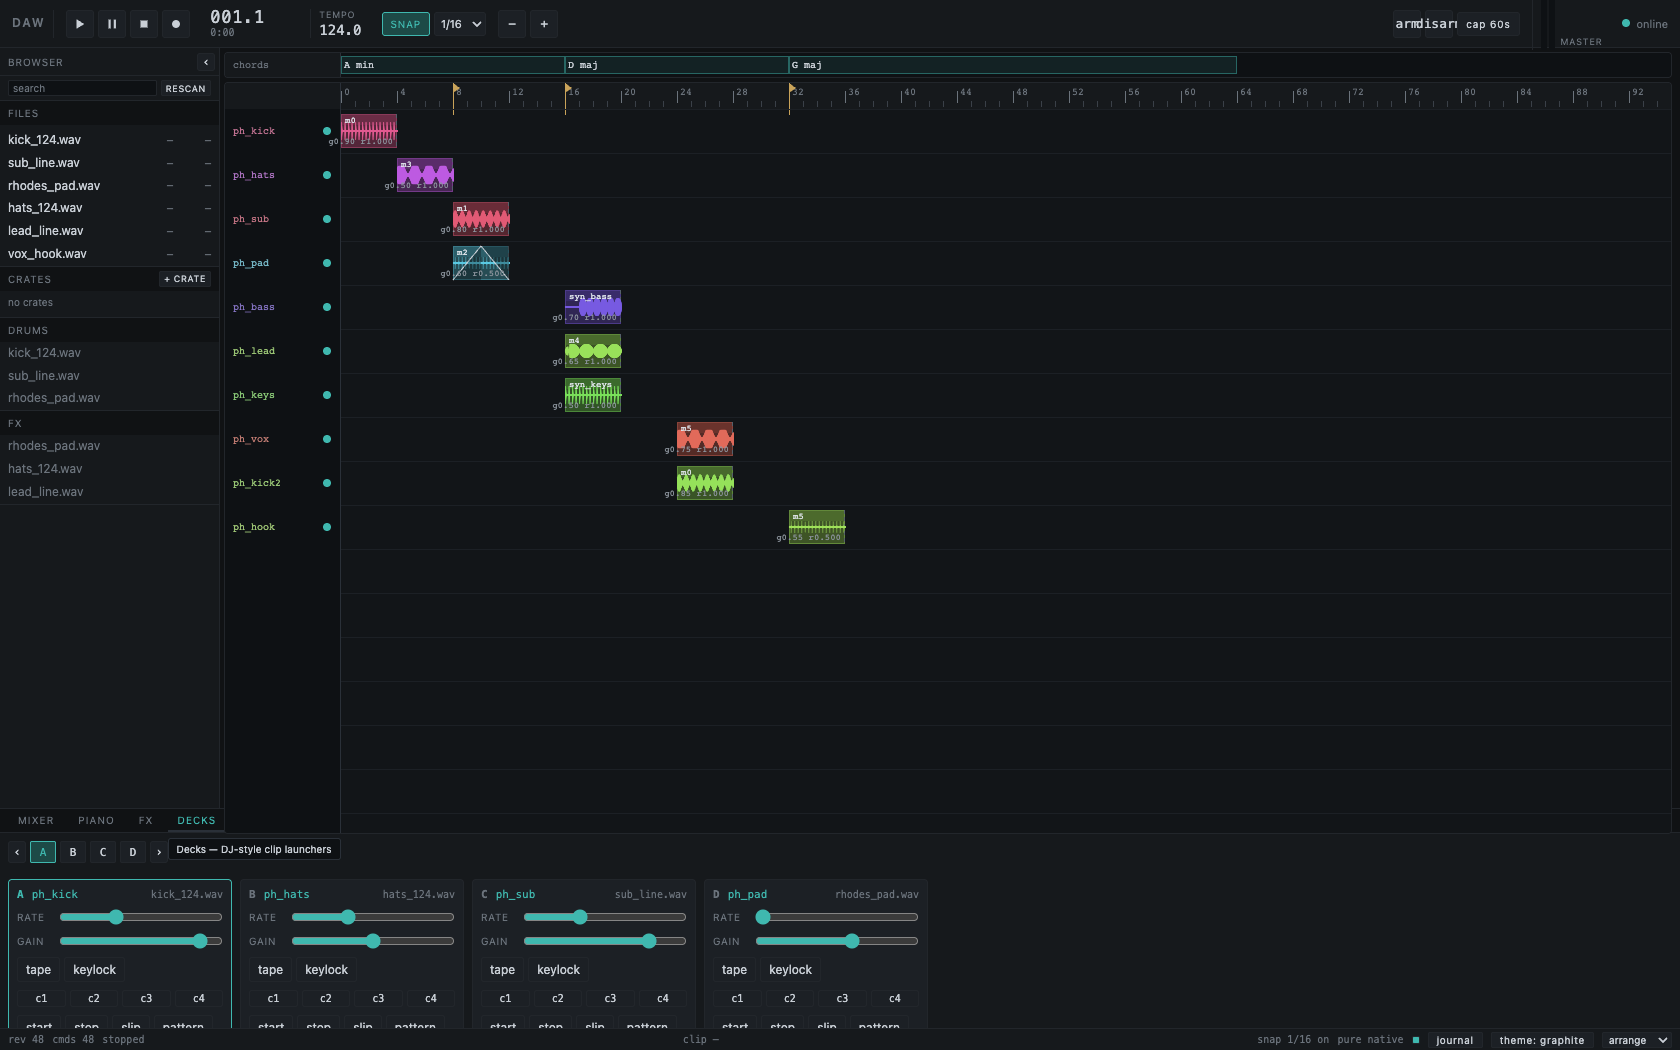
Task: Click the disarm button
Action: 1440,24
